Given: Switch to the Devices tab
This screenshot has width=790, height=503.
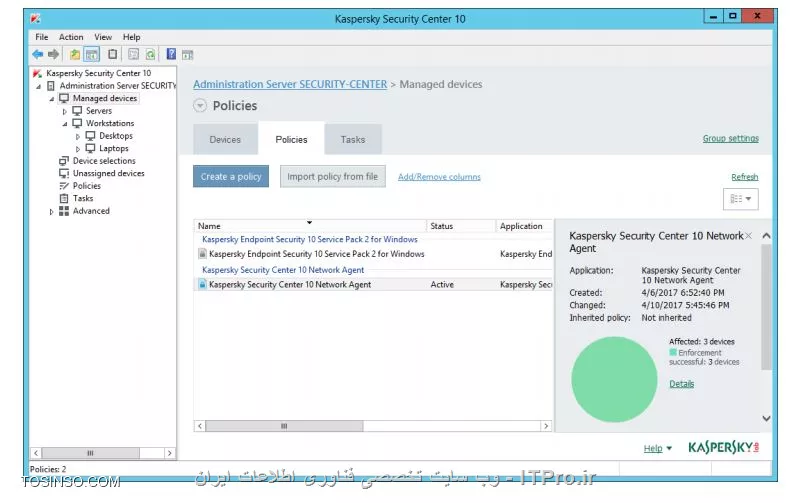Looking at the screenshot, I should pos(225,139).
